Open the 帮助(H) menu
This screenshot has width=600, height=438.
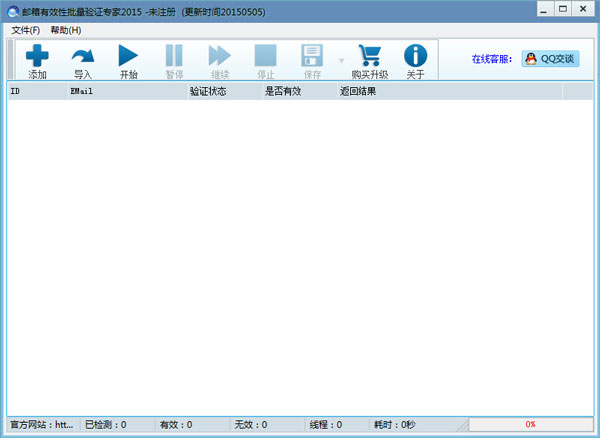point(66,30)
